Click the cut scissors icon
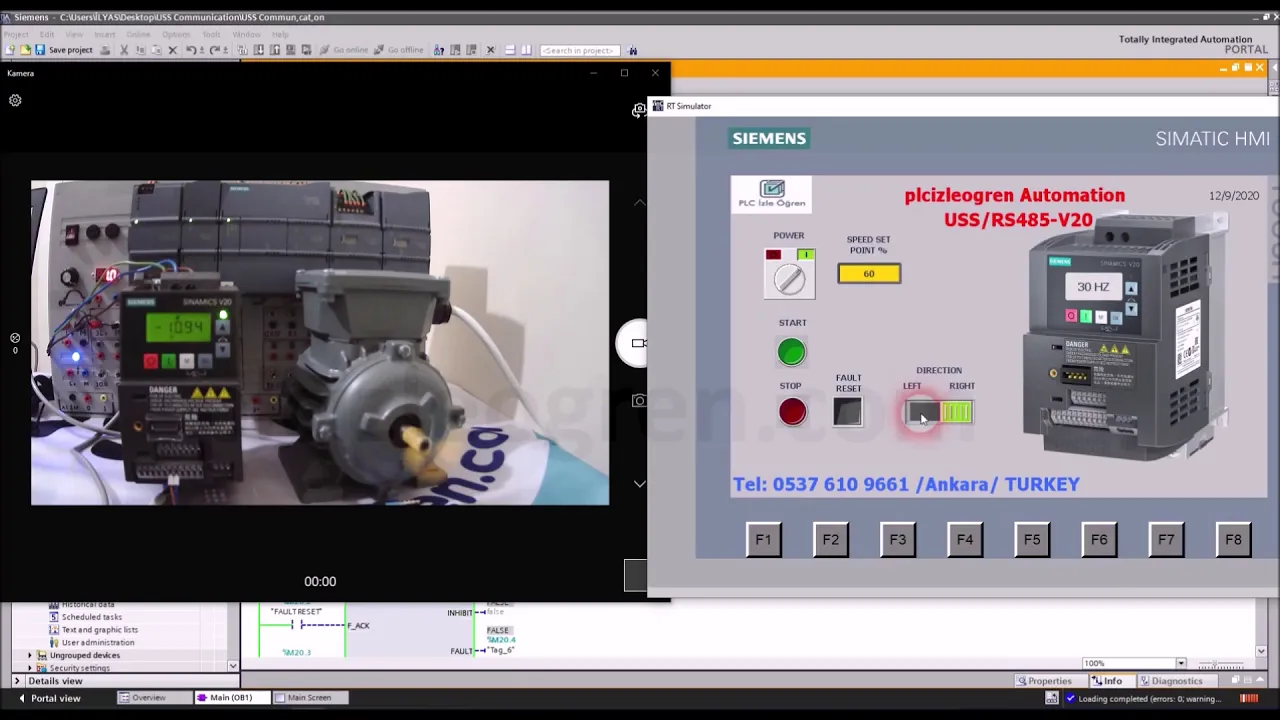 [124, 50]
